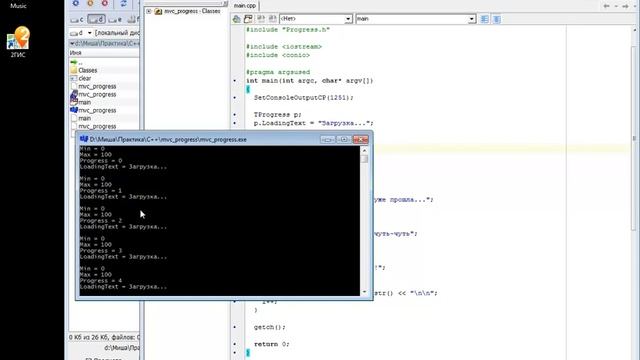
Task: Minimize the mvc_progress.exe console window
Action: click(x=328, y=140)
